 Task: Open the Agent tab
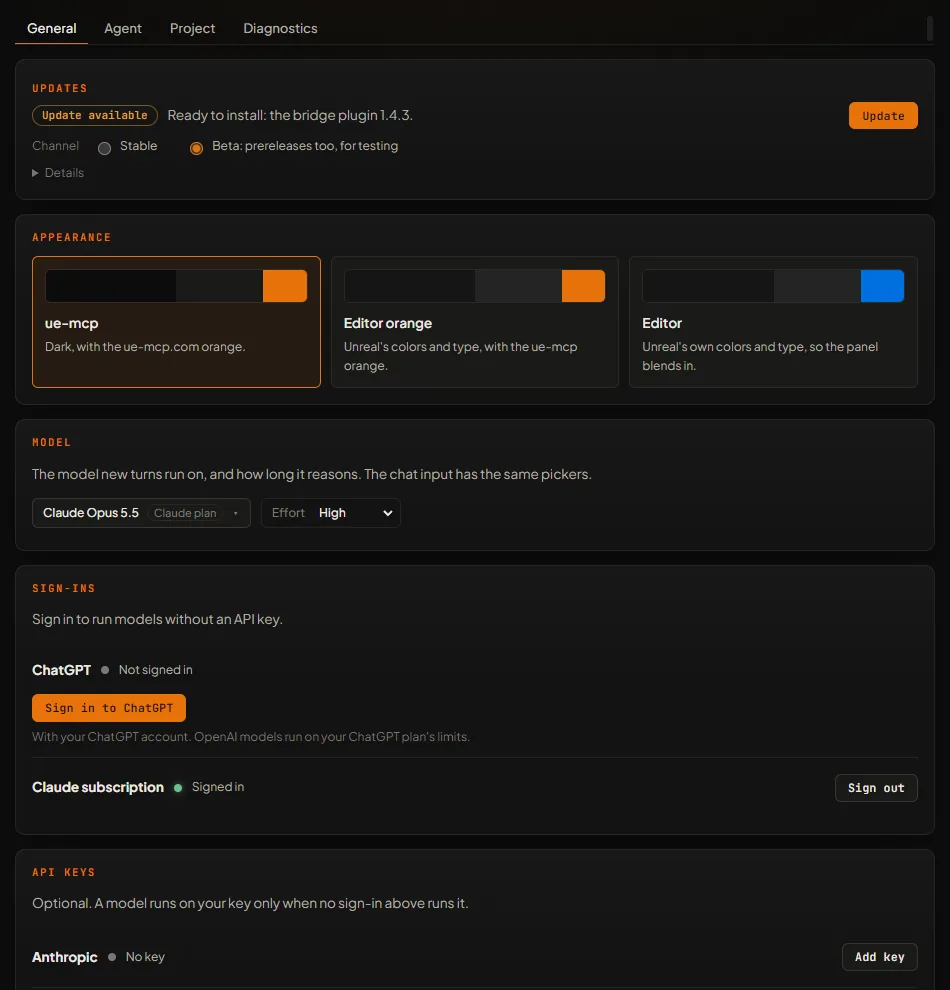[122, 28]
